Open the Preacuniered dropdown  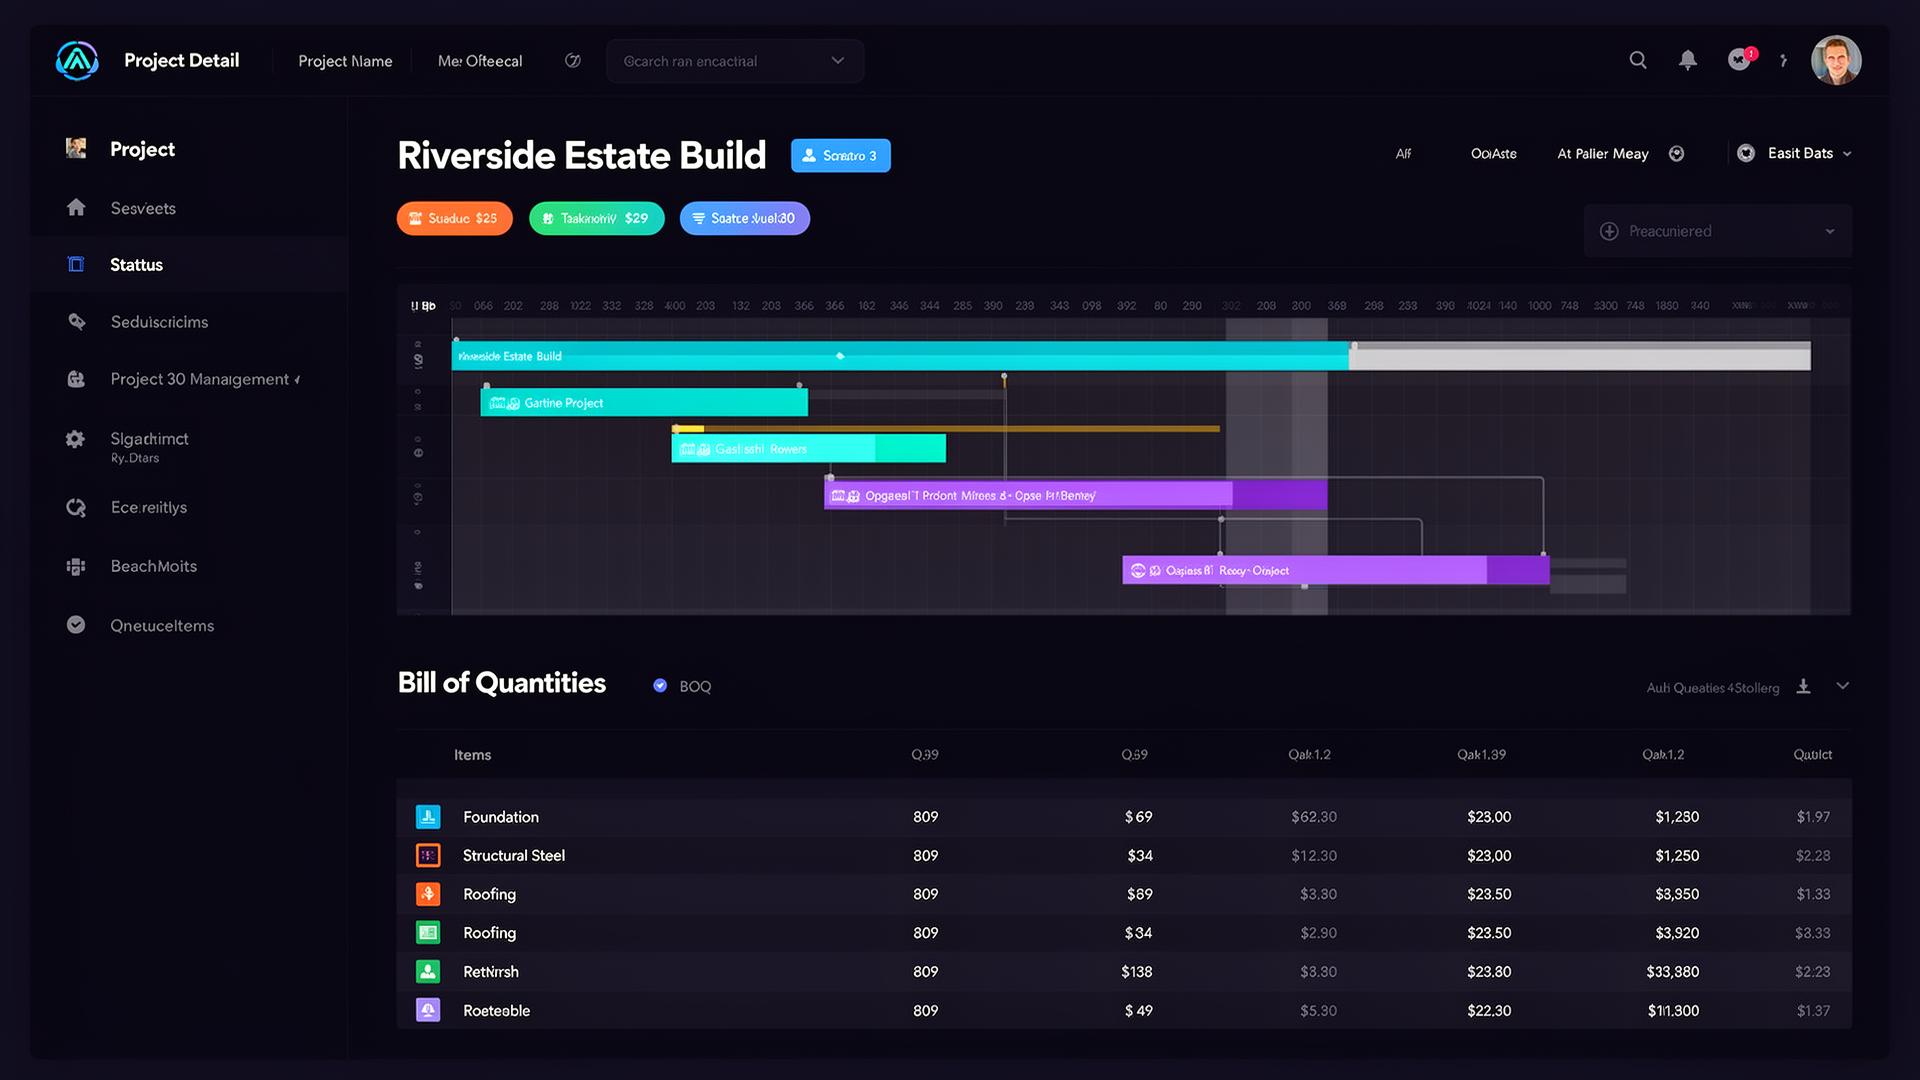click(x=1718, y=231)
